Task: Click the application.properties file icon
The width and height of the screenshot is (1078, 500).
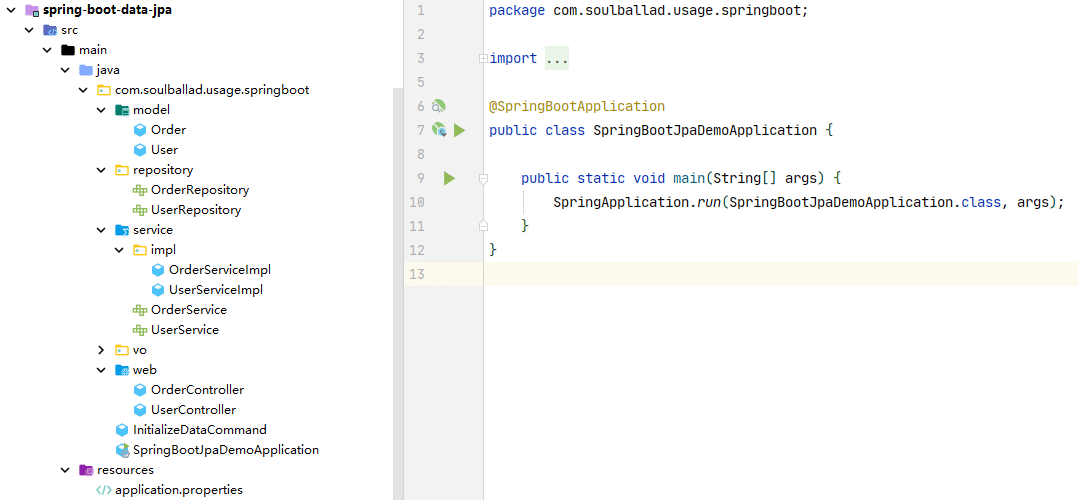Action: click(x=104, y=490)
